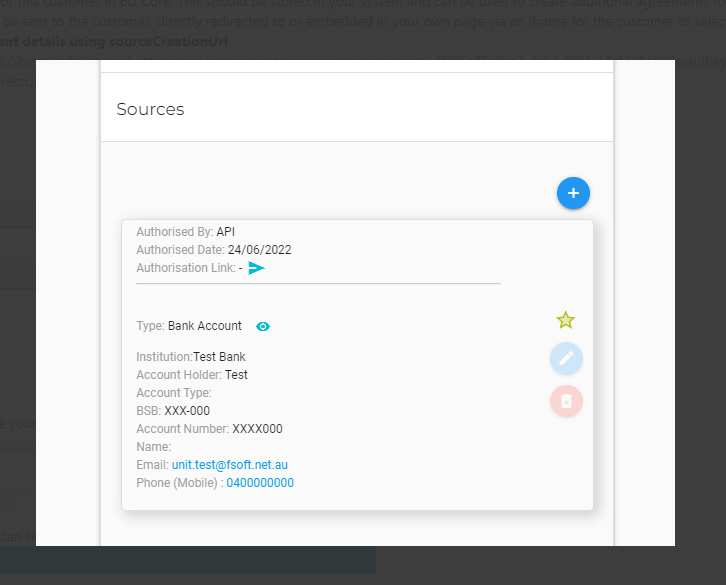The width and height of the screenshot is (726, 585).
Task: Send the authorisation link arrow icon
Action: [257, 268]
